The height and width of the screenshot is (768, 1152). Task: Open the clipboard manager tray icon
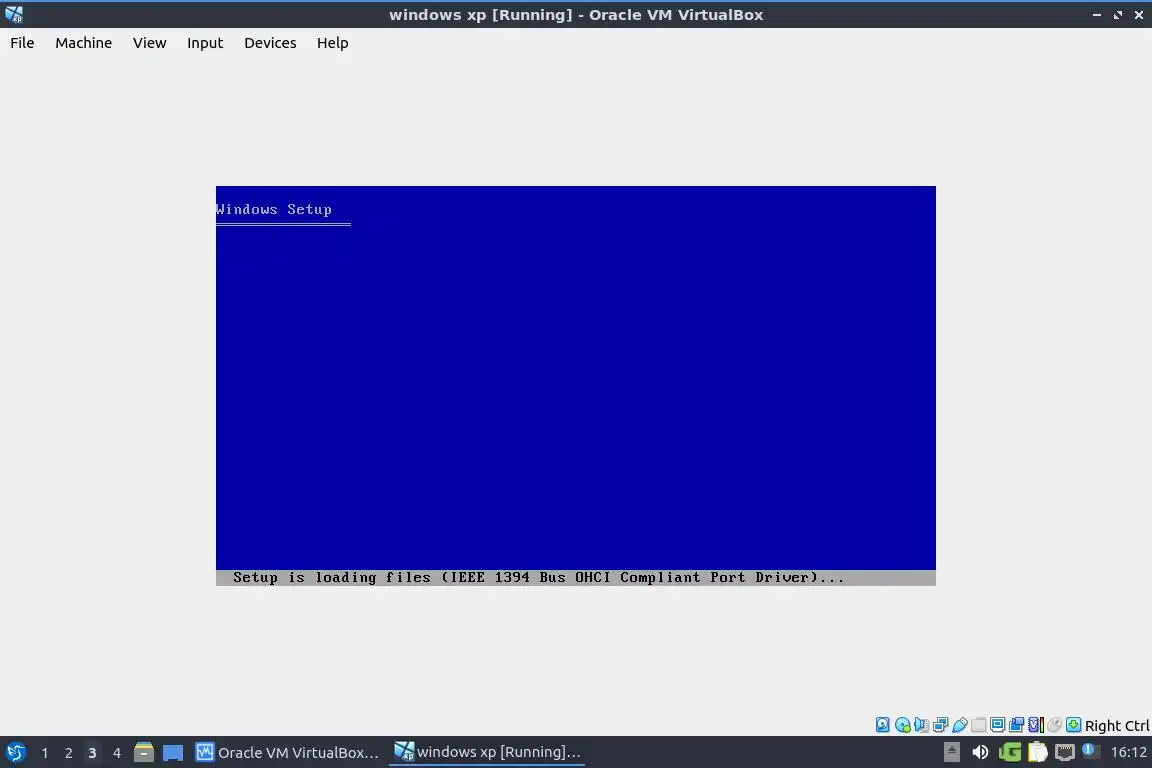pyautogui.click(x=1037, y=752)
